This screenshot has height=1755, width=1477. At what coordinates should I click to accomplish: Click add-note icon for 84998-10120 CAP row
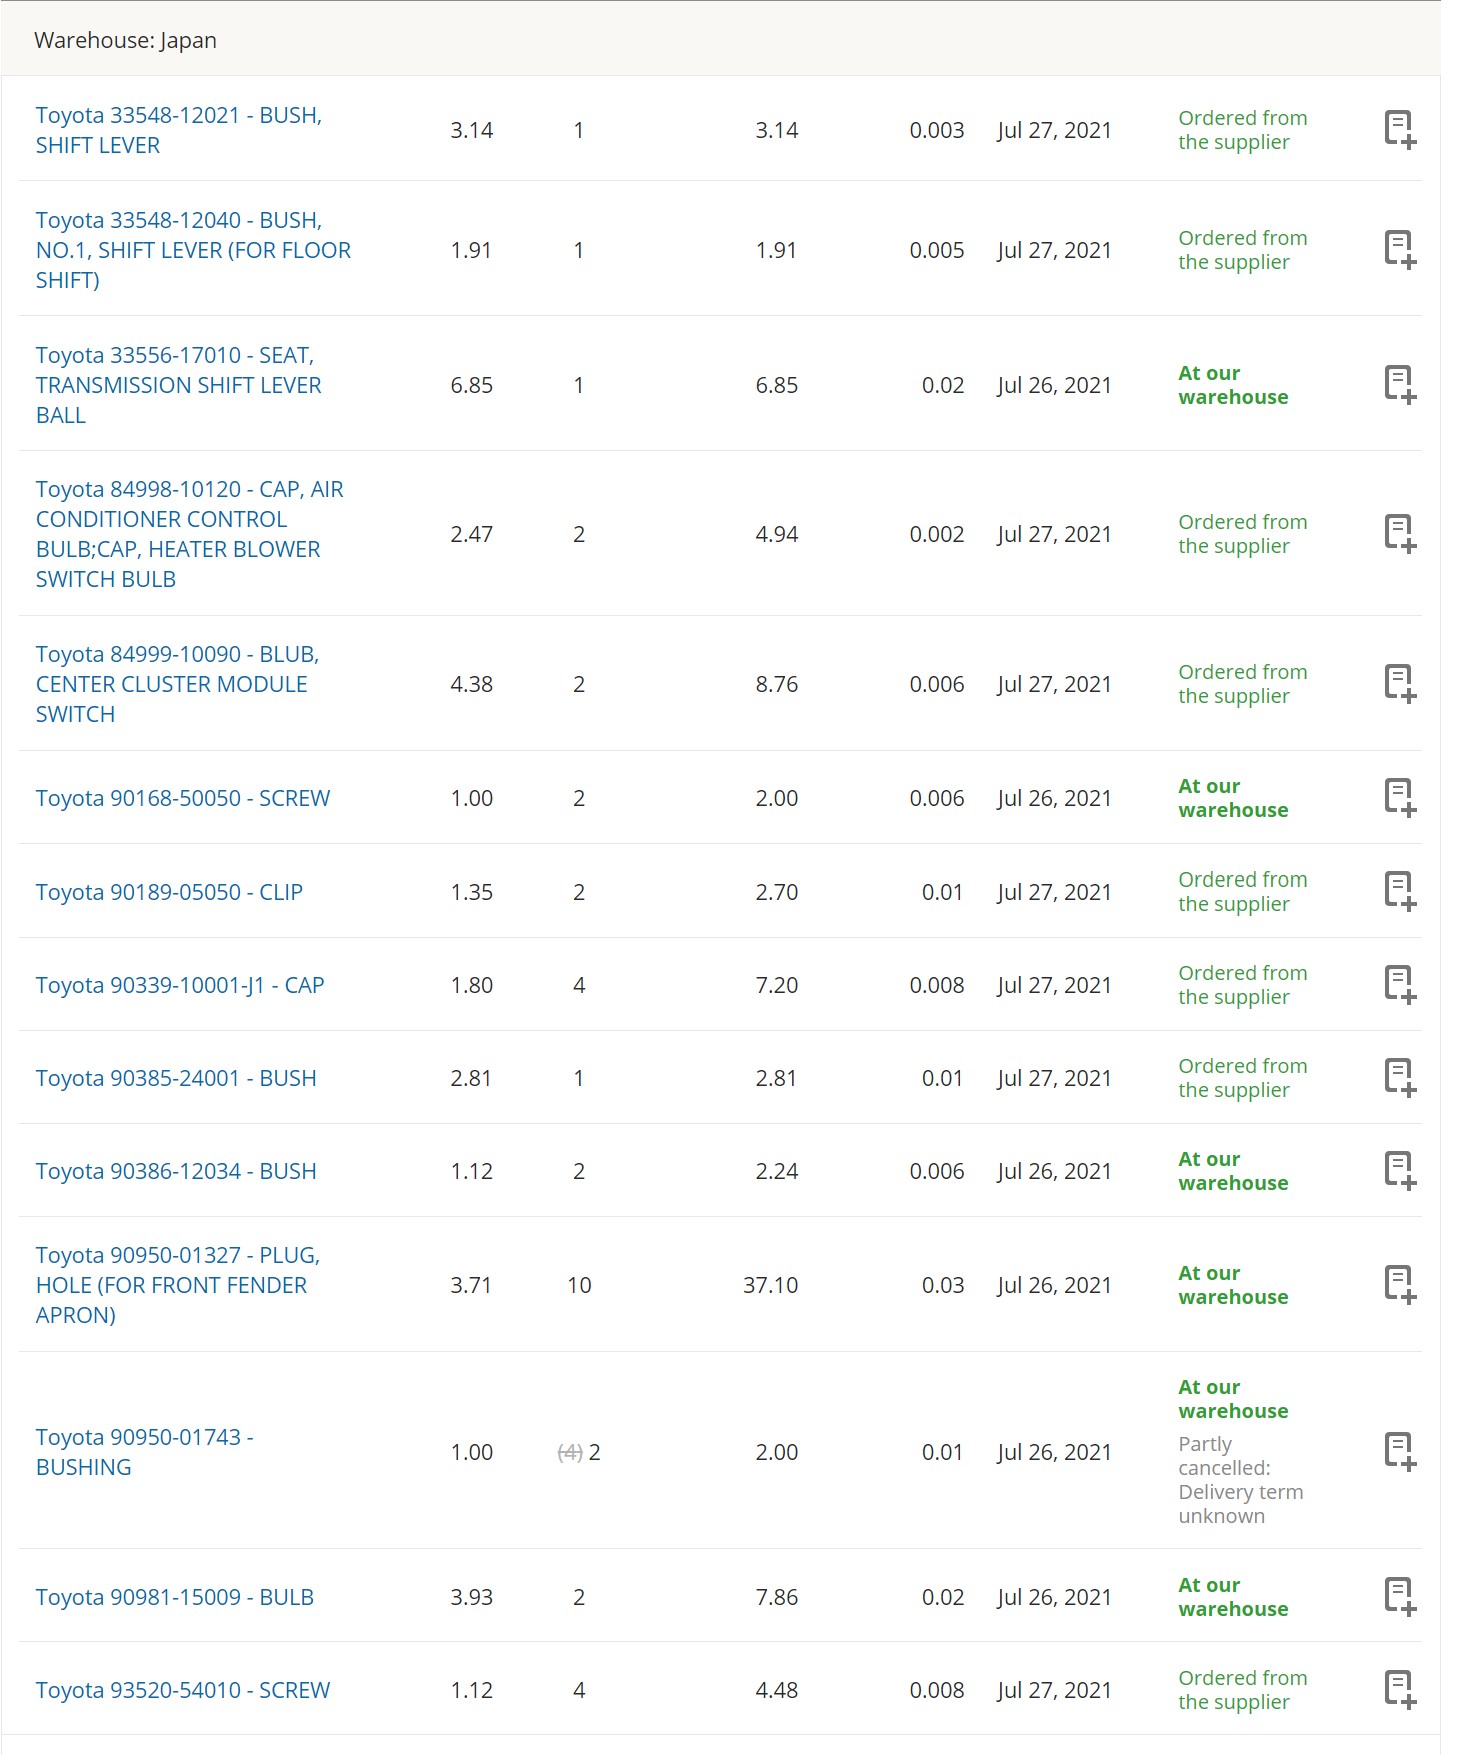[1400, 534]
